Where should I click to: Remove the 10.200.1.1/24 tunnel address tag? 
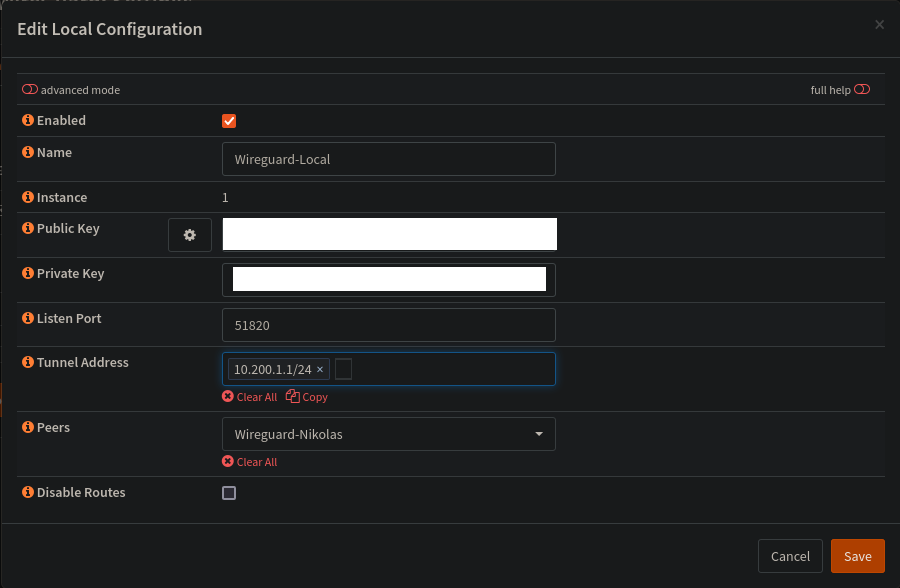point(320,370)
